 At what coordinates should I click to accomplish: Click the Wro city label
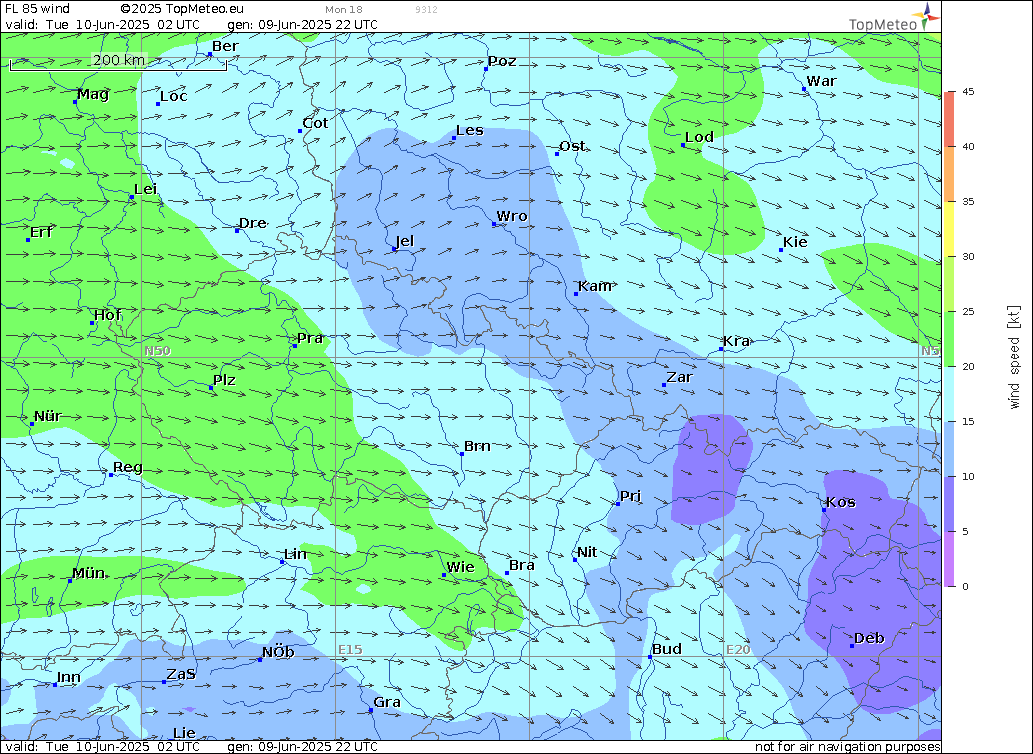[x=512, y=216]
